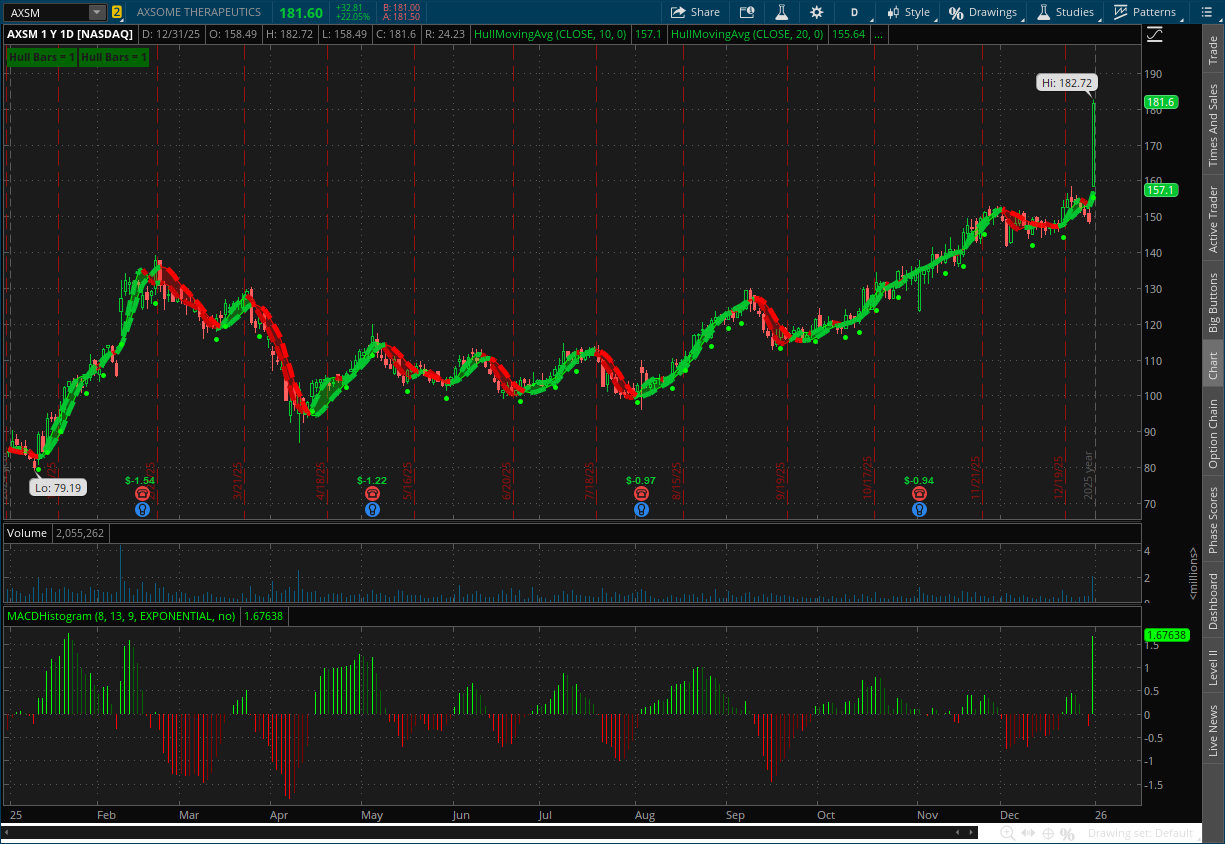The width and height of the screenshot is (1225, 844).
Task: Open the Live News sidebar tab
Action: (1213, 730)
